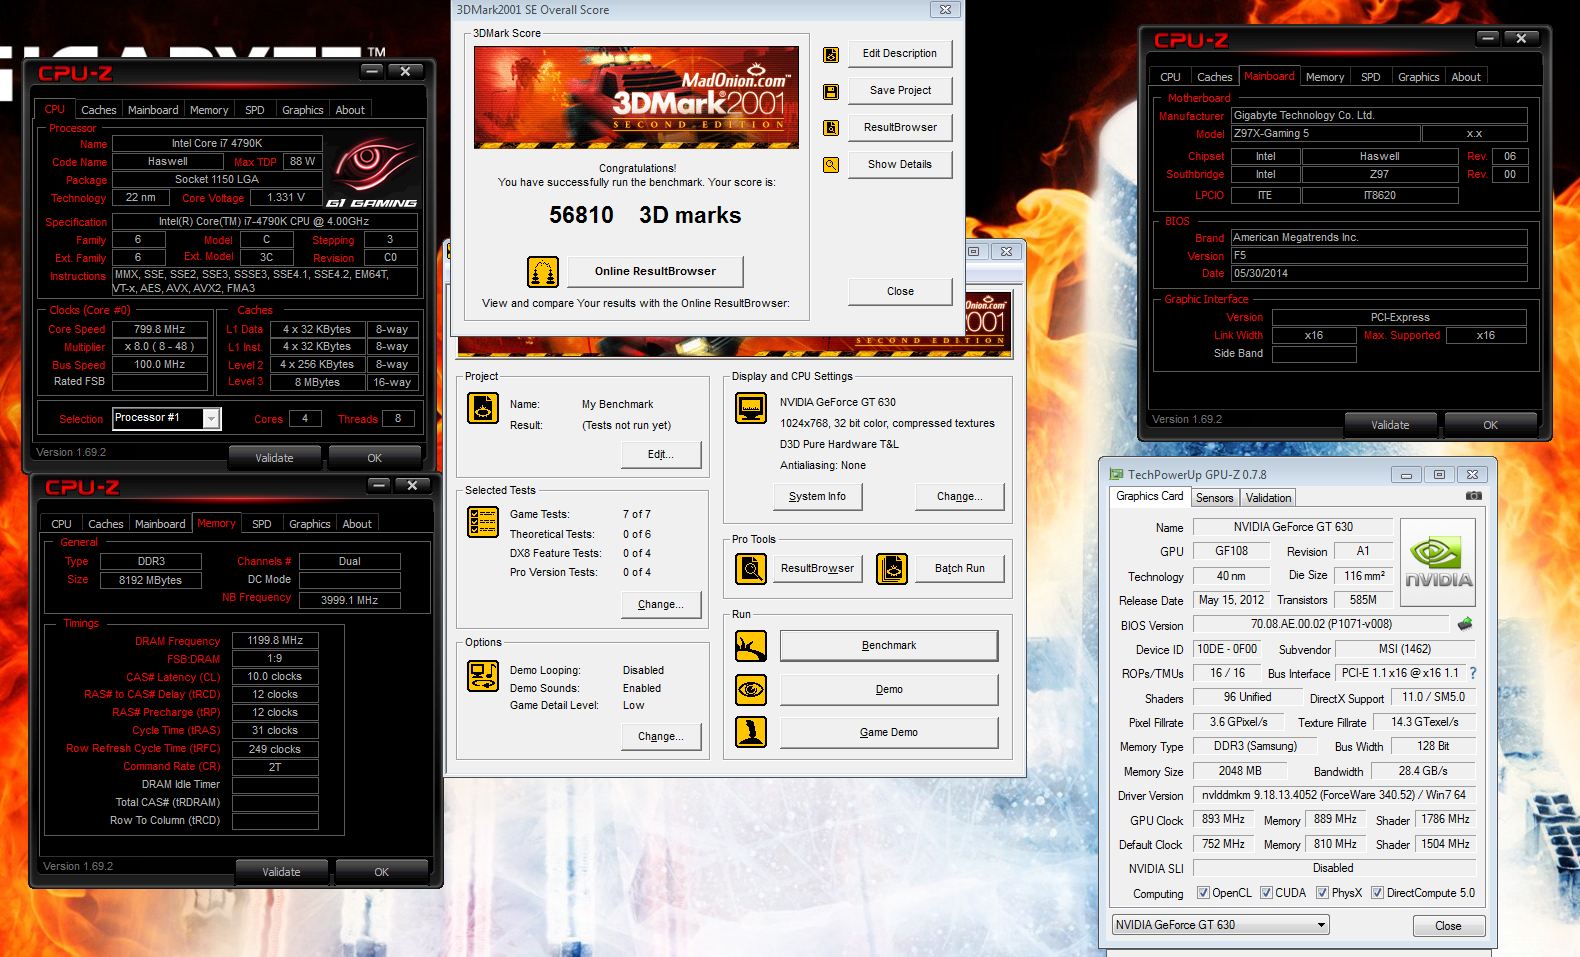Viewport: 1580px width, 957px height.
Task: Click the DRAM Frequency value 1199.8 MHz
Action: coord(275,640)
